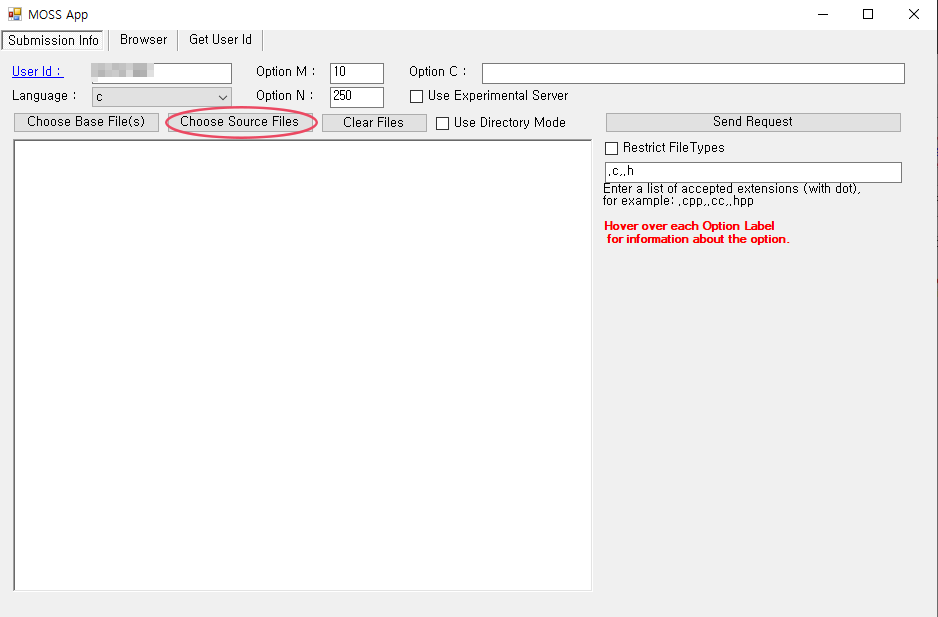Open the Get User Id tab

tap(220, 39)
